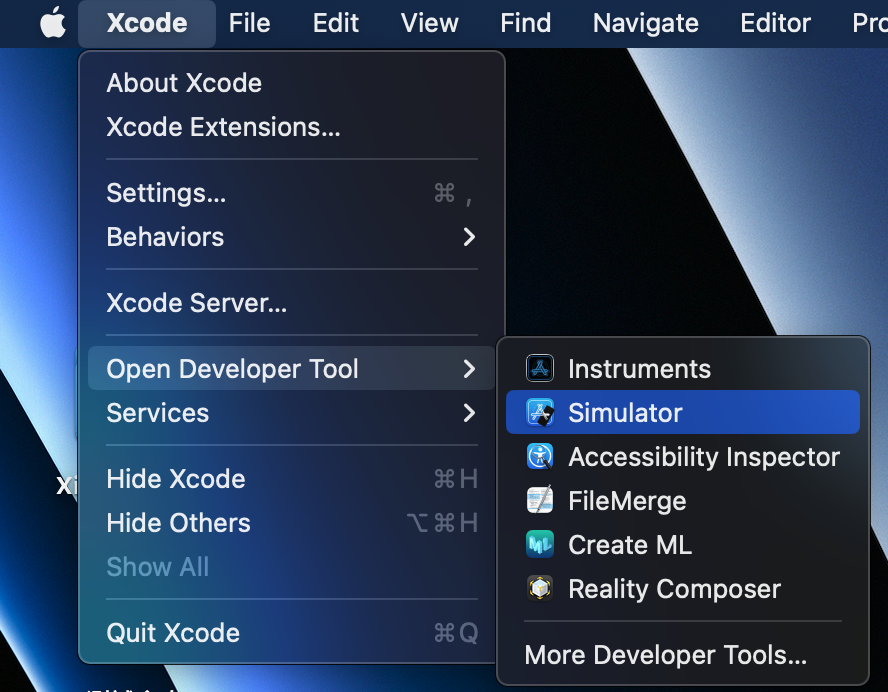Screen dimensions: 888x692
Task: Click the Create ML icon
Action: 540,544
